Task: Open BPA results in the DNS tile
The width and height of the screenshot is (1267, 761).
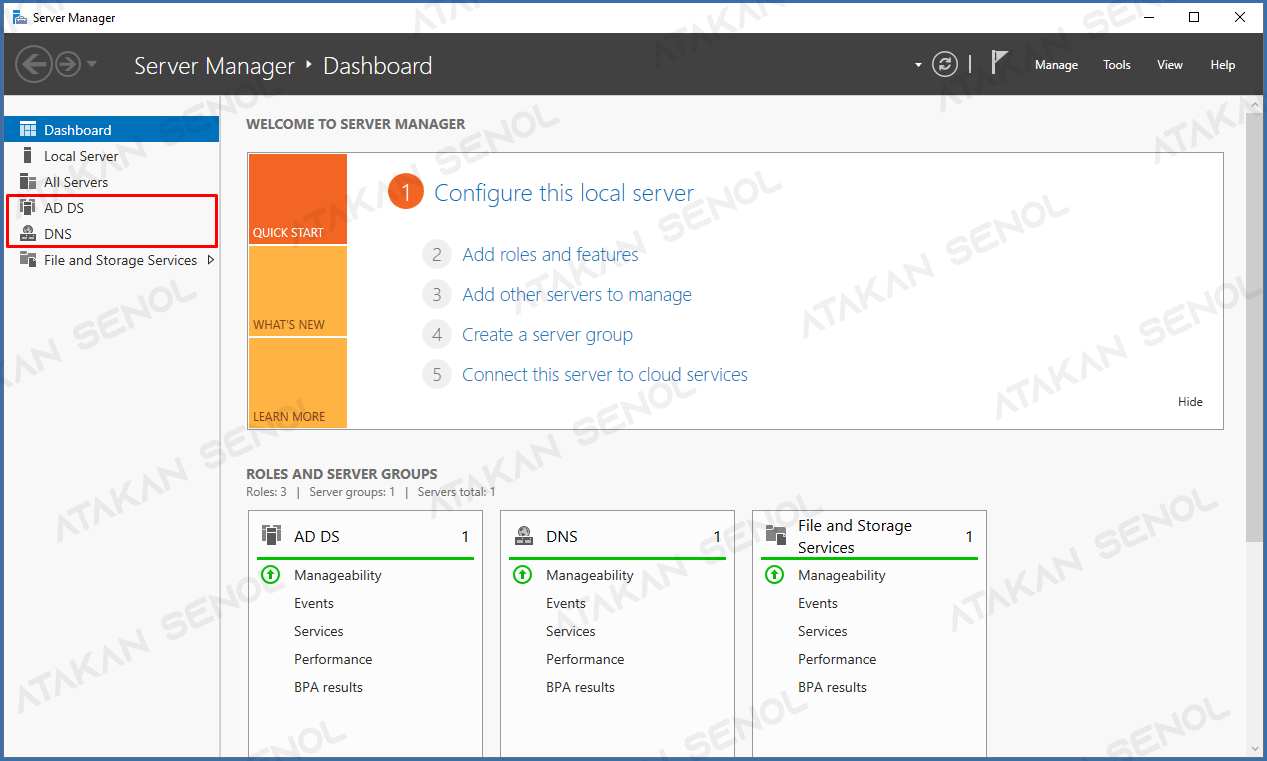Action: click(580, 687)
